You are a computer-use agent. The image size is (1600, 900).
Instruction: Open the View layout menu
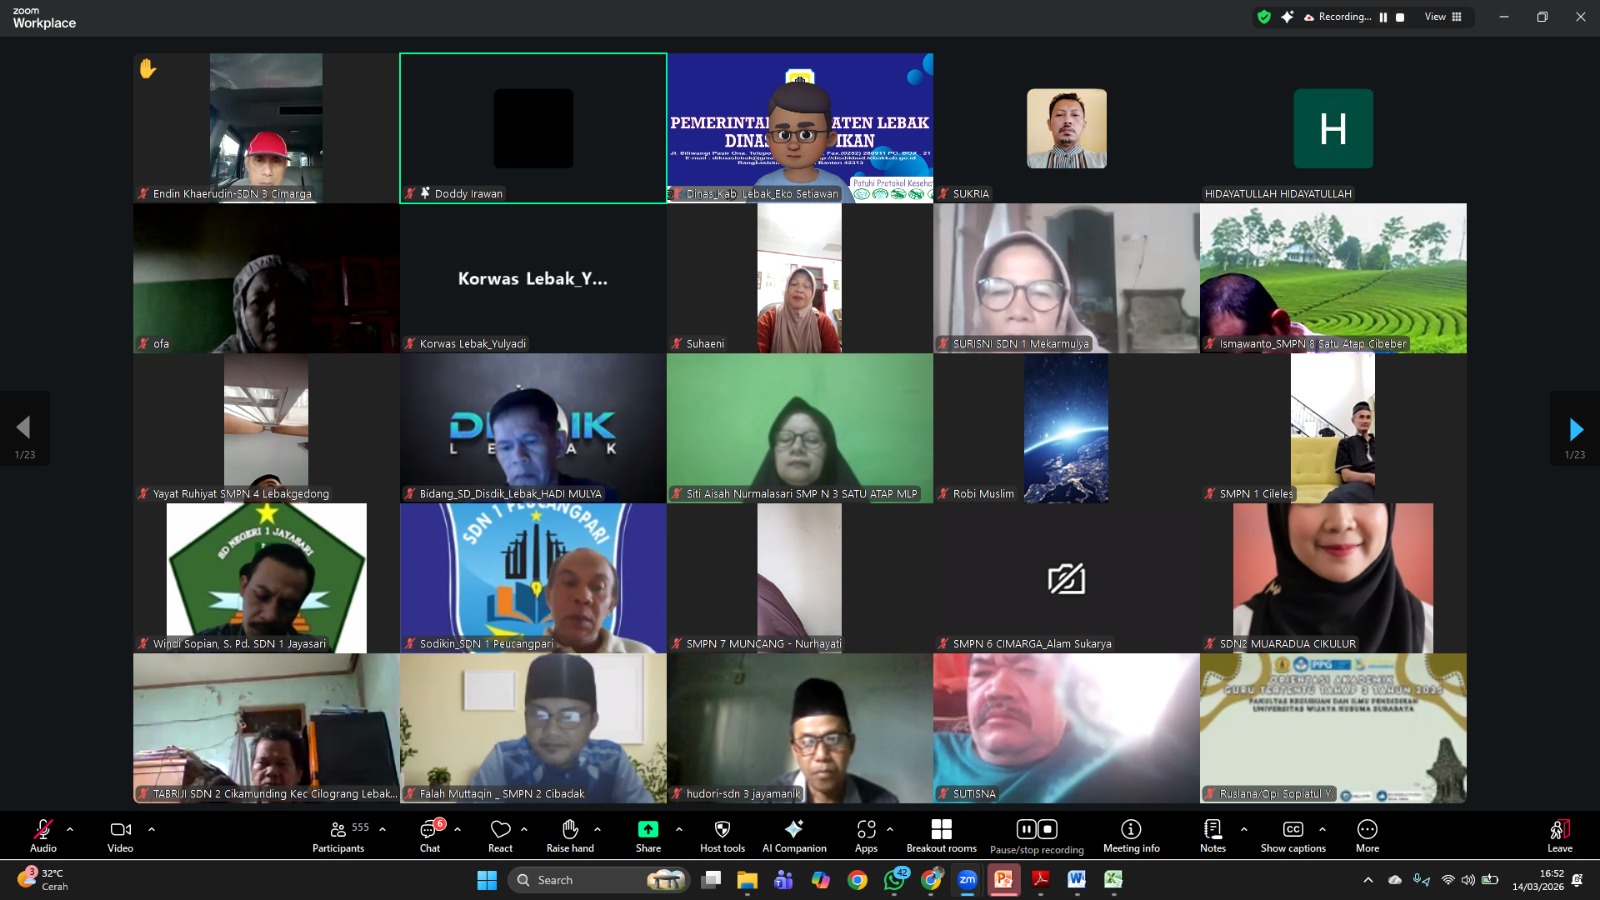click(1443, 17)
